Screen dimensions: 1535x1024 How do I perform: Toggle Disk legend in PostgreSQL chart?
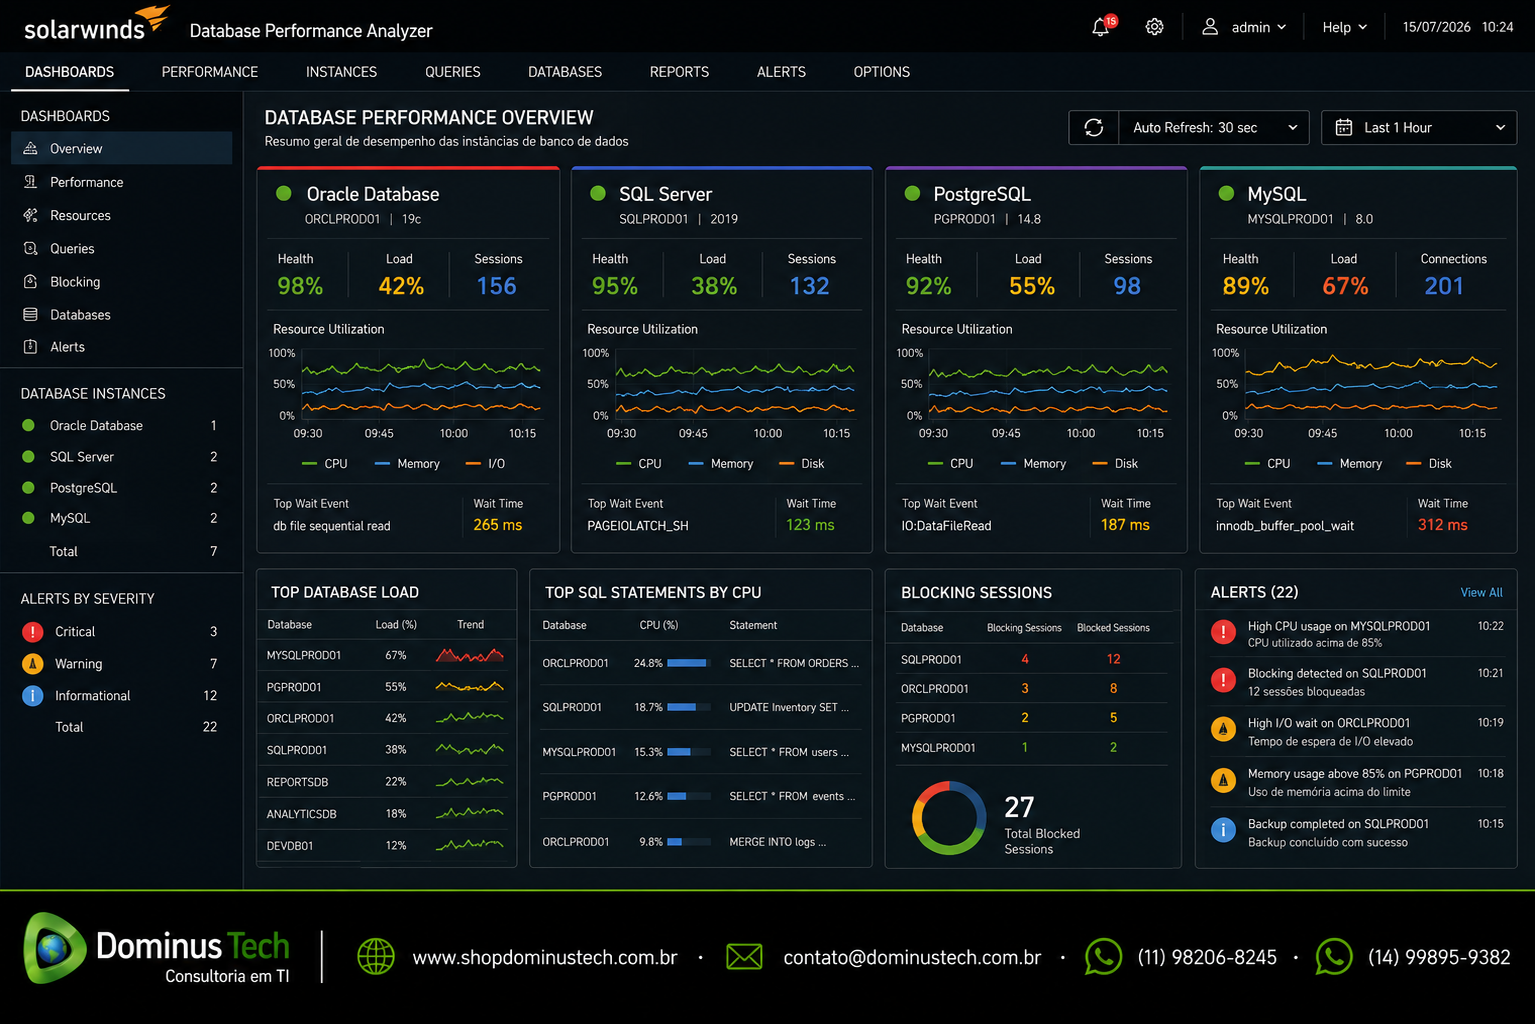(1115, 464)
